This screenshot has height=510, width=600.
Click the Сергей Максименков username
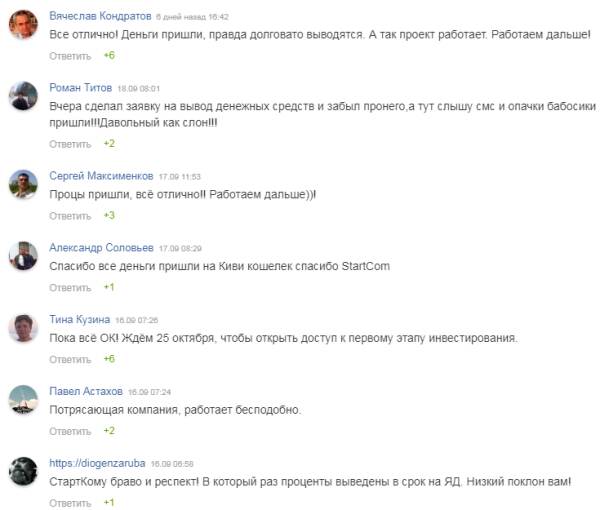[x=101, y=175]
